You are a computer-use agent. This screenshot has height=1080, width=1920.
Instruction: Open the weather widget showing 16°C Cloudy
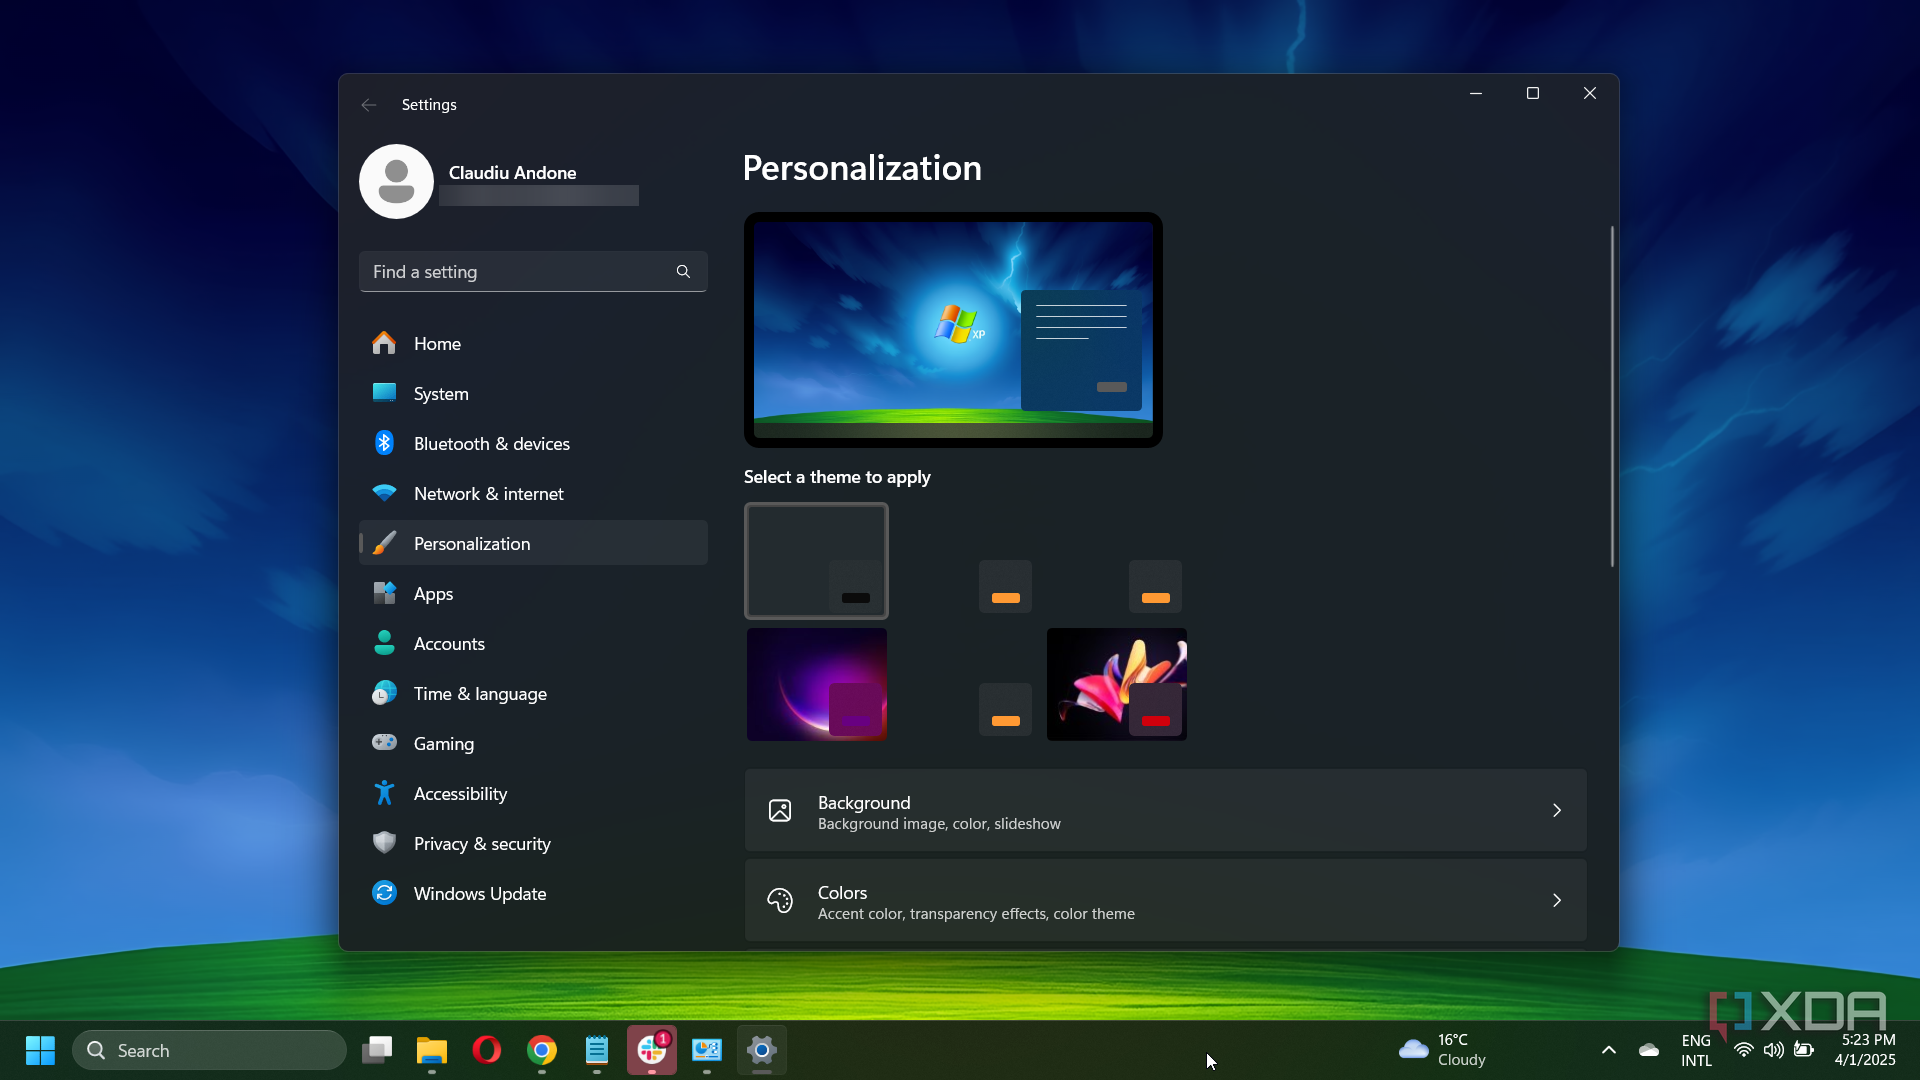point(1443,1050)
